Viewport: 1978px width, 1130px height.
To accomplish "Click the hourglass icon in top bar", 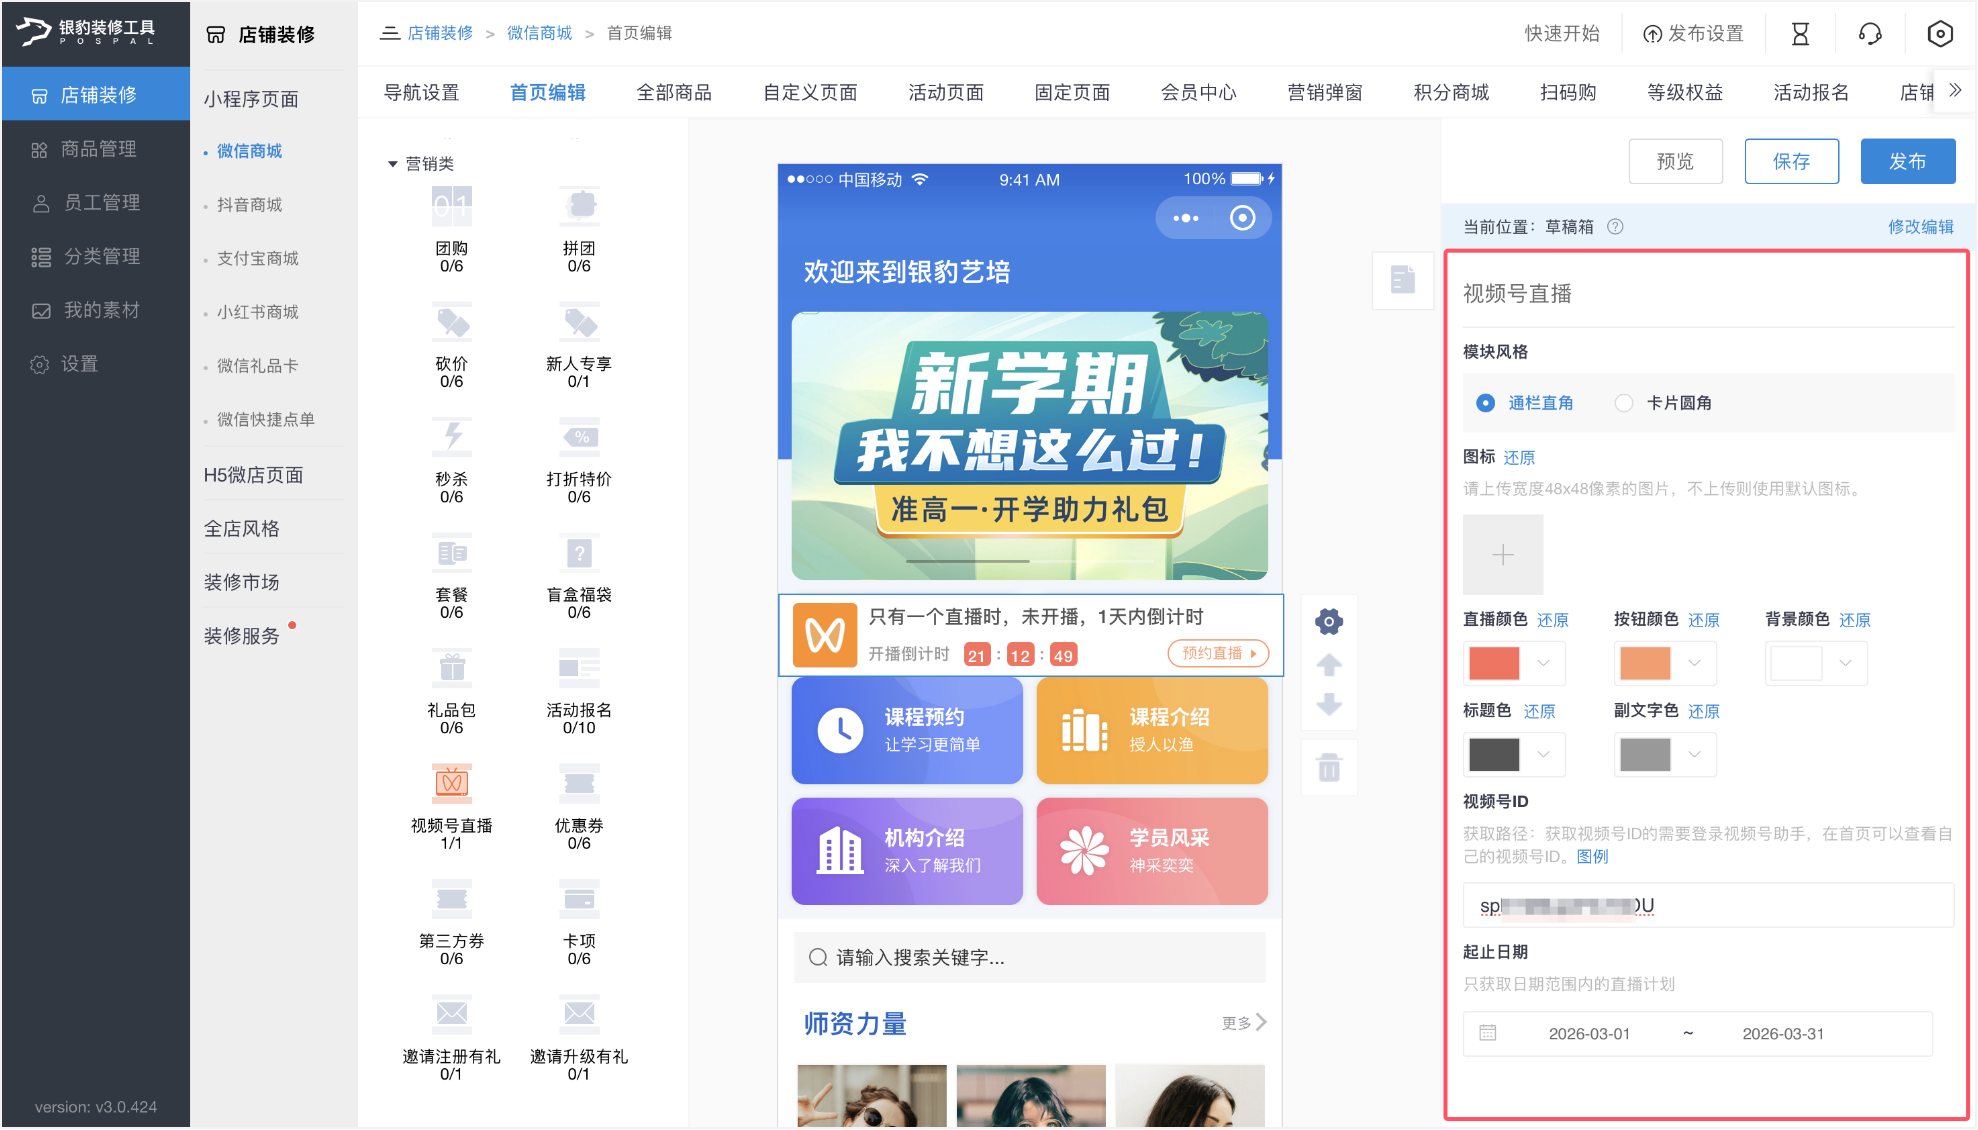I will (x=1800, y=34).
